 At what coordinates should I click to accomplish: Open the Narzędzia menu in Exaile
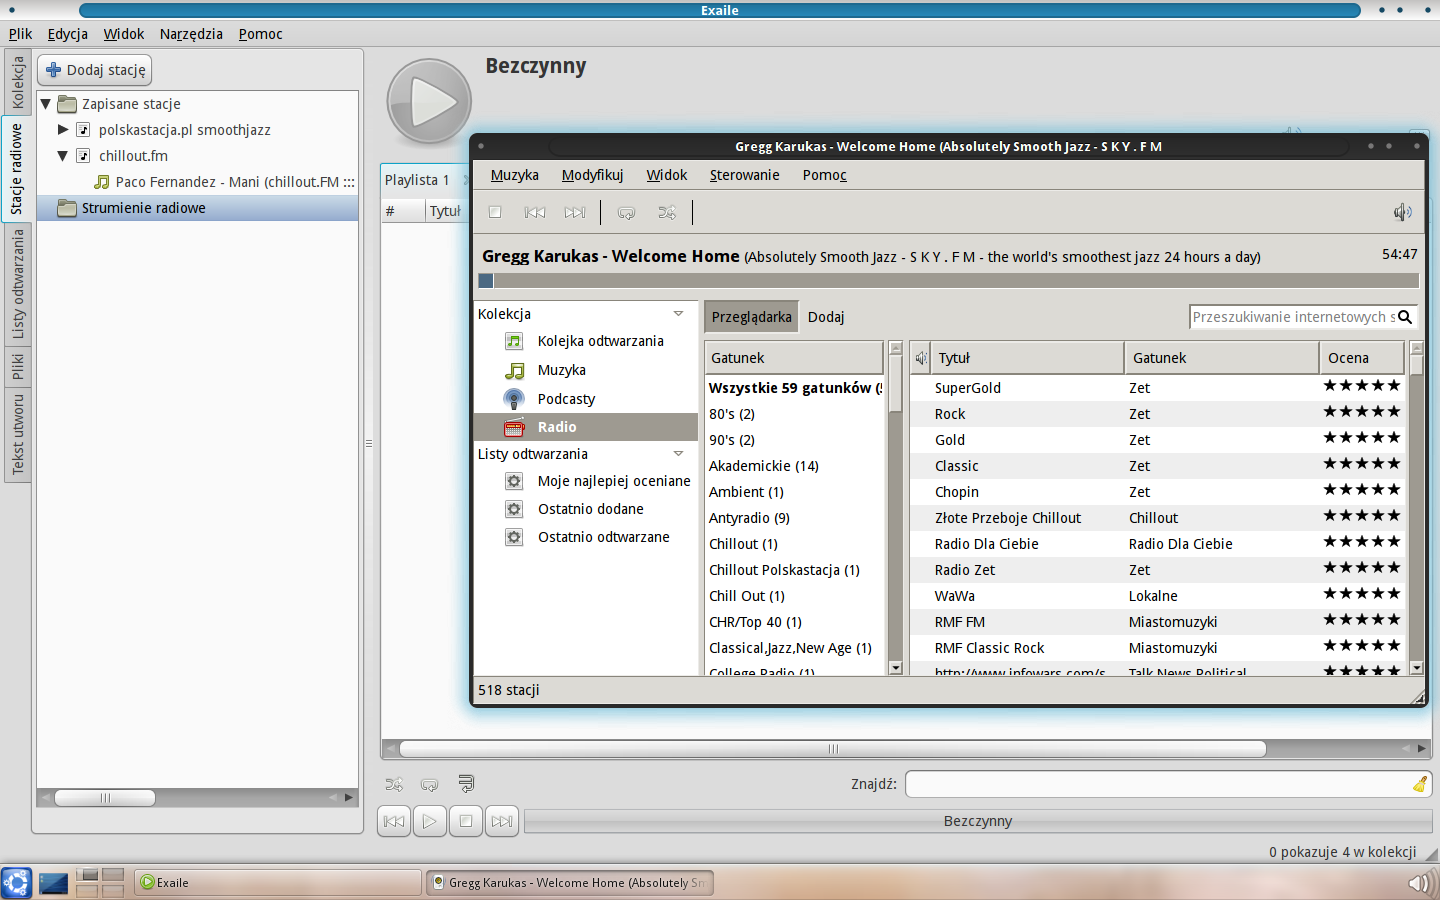[x=191, y=34]
